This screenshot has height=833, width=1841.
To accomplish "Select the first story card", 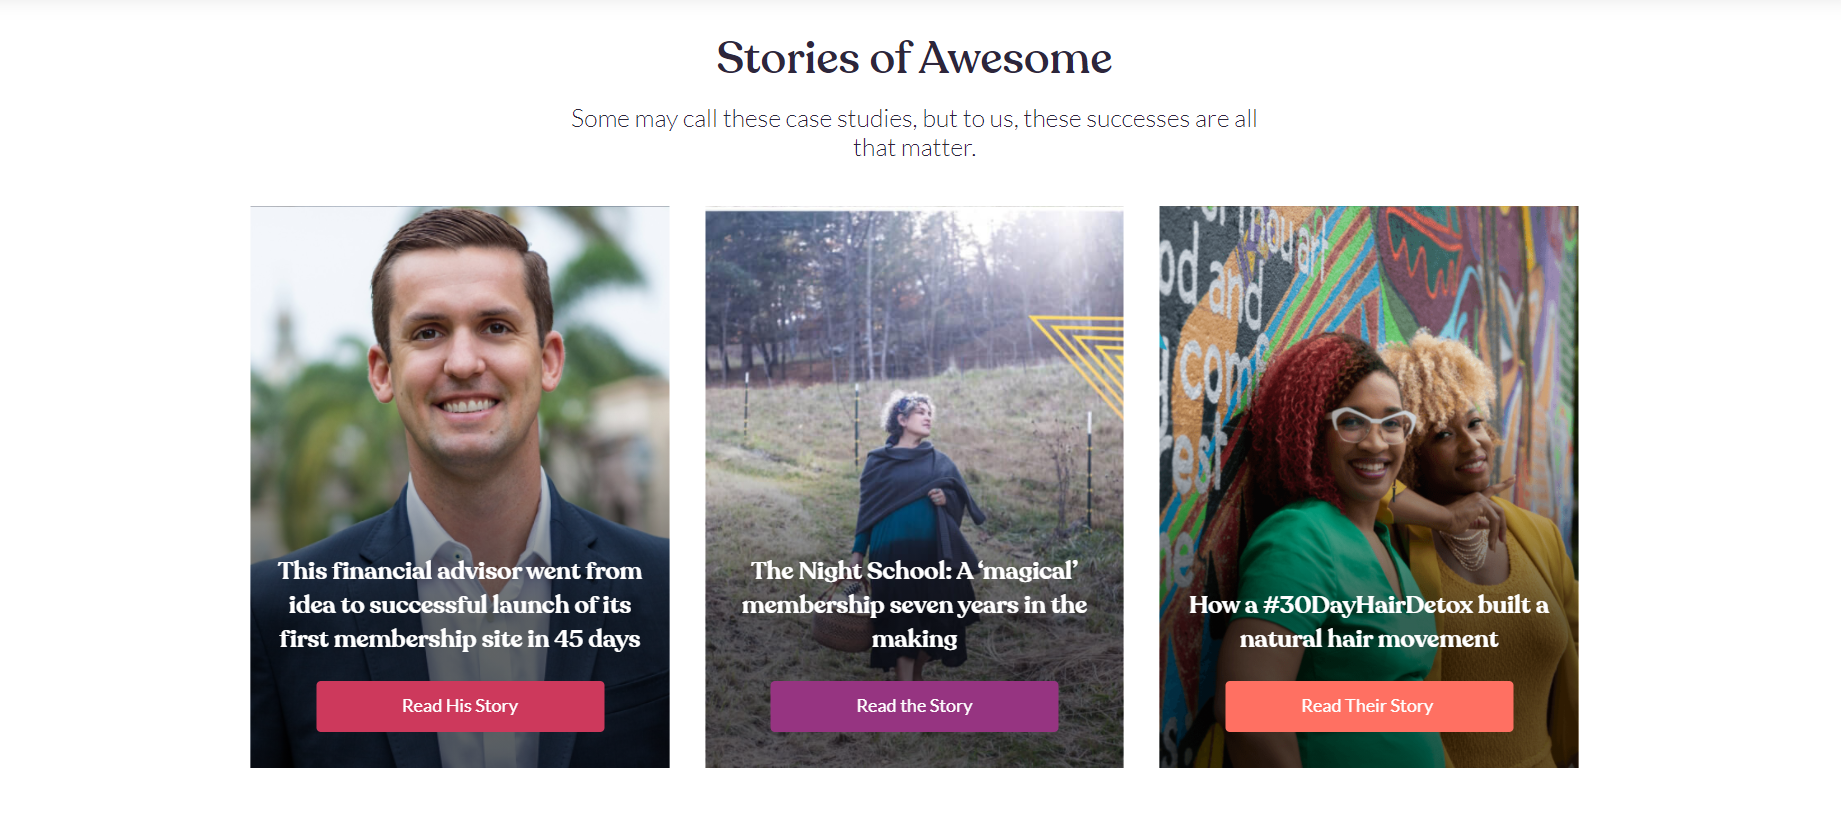I will [x=459, y=487].
